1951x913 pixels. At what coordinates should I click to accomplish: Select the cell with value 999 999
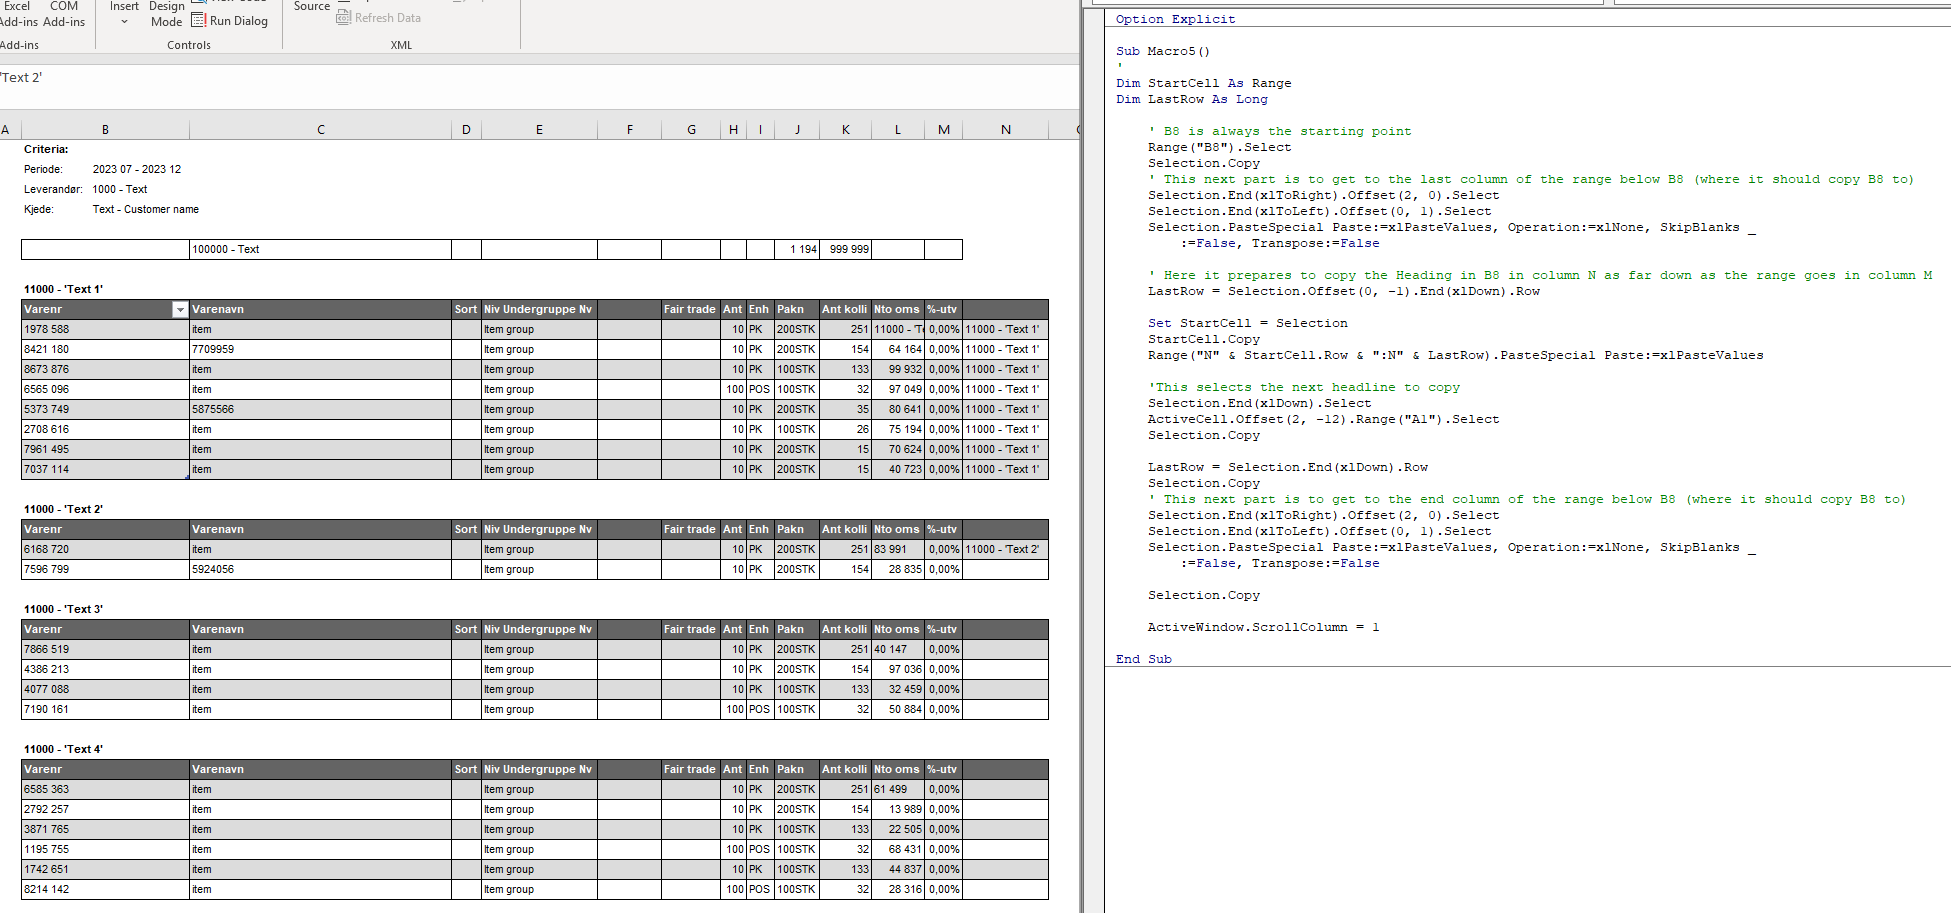coord(846,249)
